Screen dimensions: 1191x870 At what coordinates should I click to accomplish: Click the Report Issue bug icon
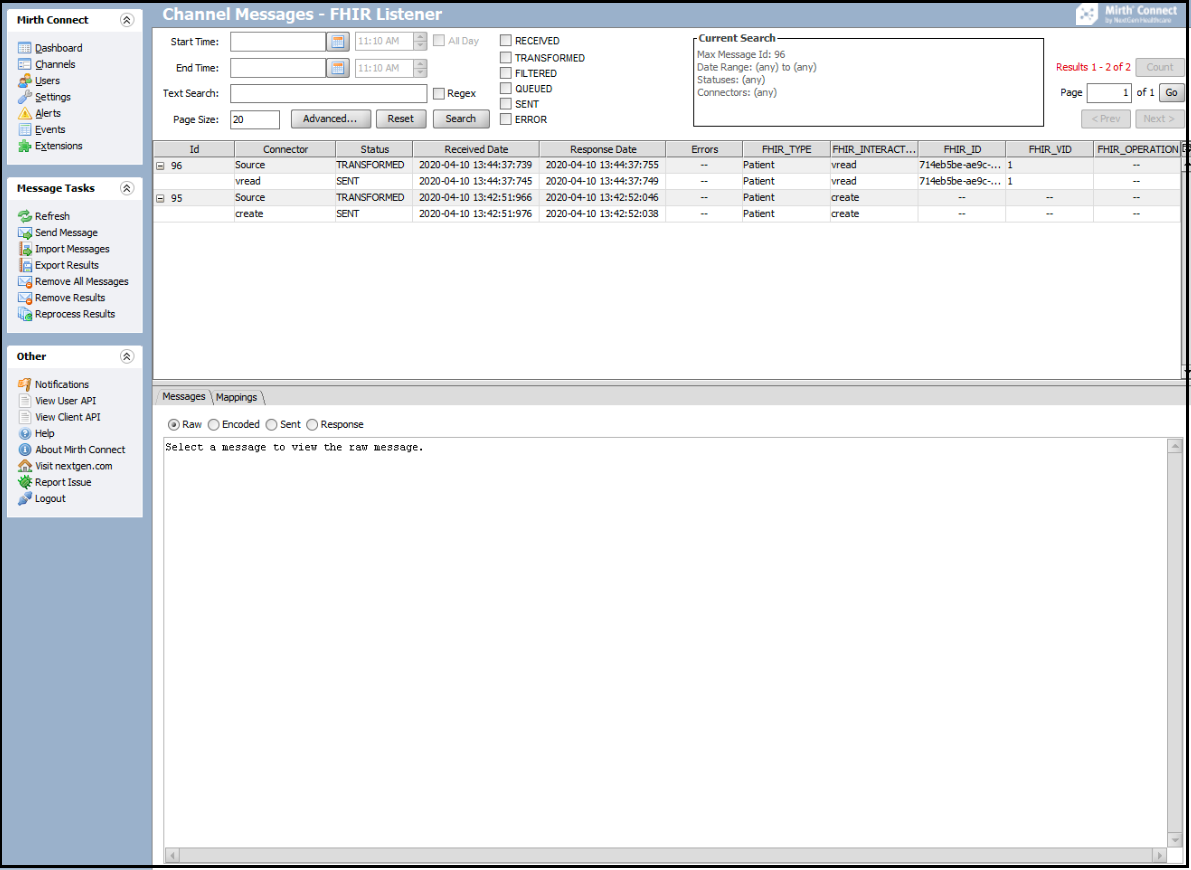[x=24, y=482]
